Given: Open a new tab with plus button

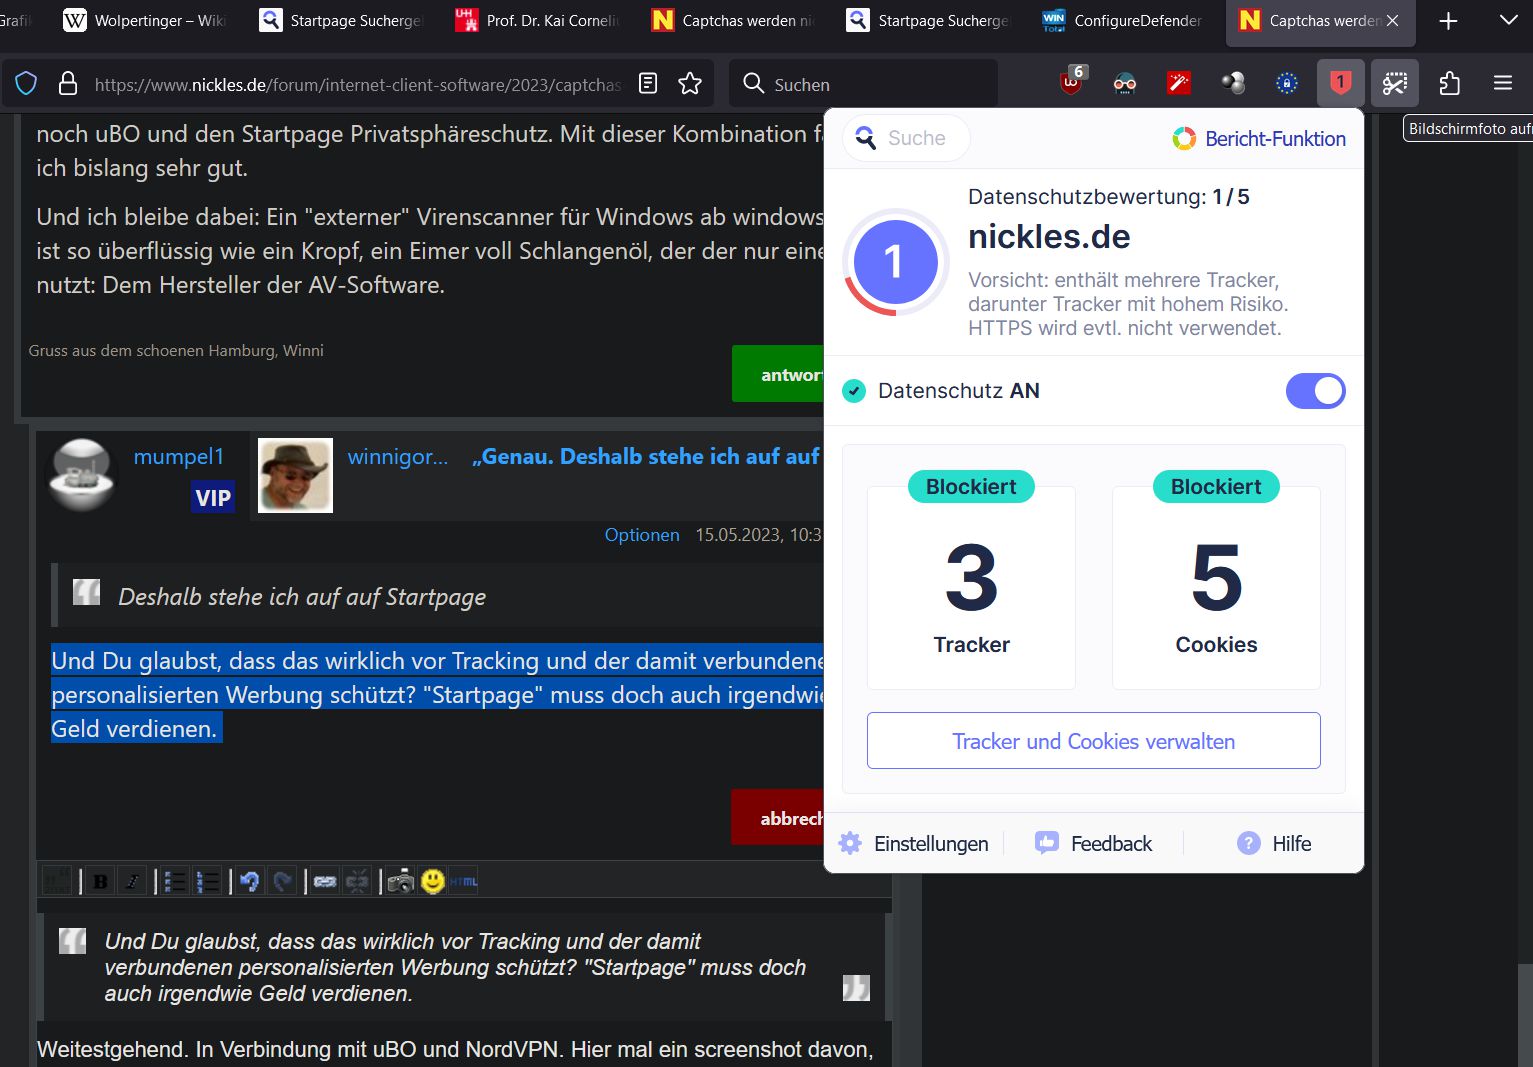Looking at the screenshot, I should tap(1448, 20).
